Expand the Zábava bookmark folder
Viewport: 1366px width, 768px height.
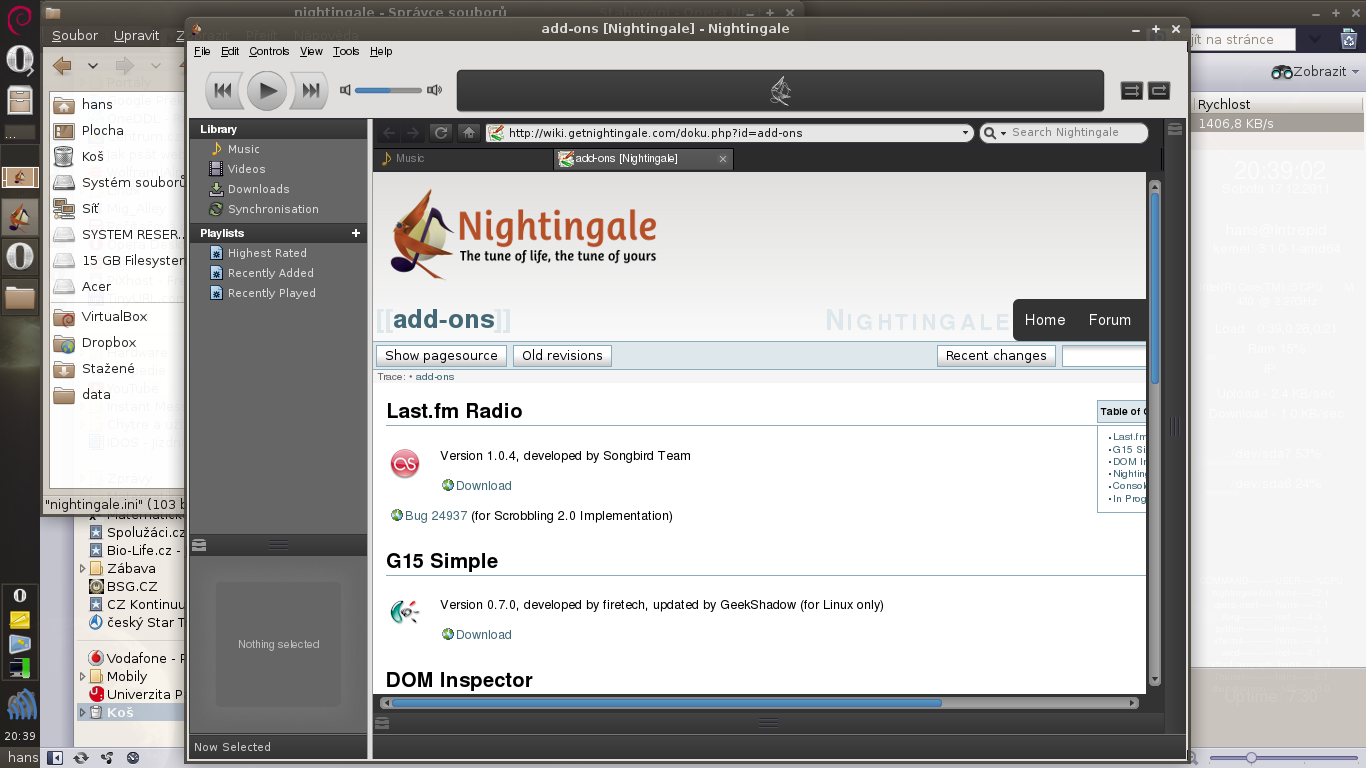point(83,568)
